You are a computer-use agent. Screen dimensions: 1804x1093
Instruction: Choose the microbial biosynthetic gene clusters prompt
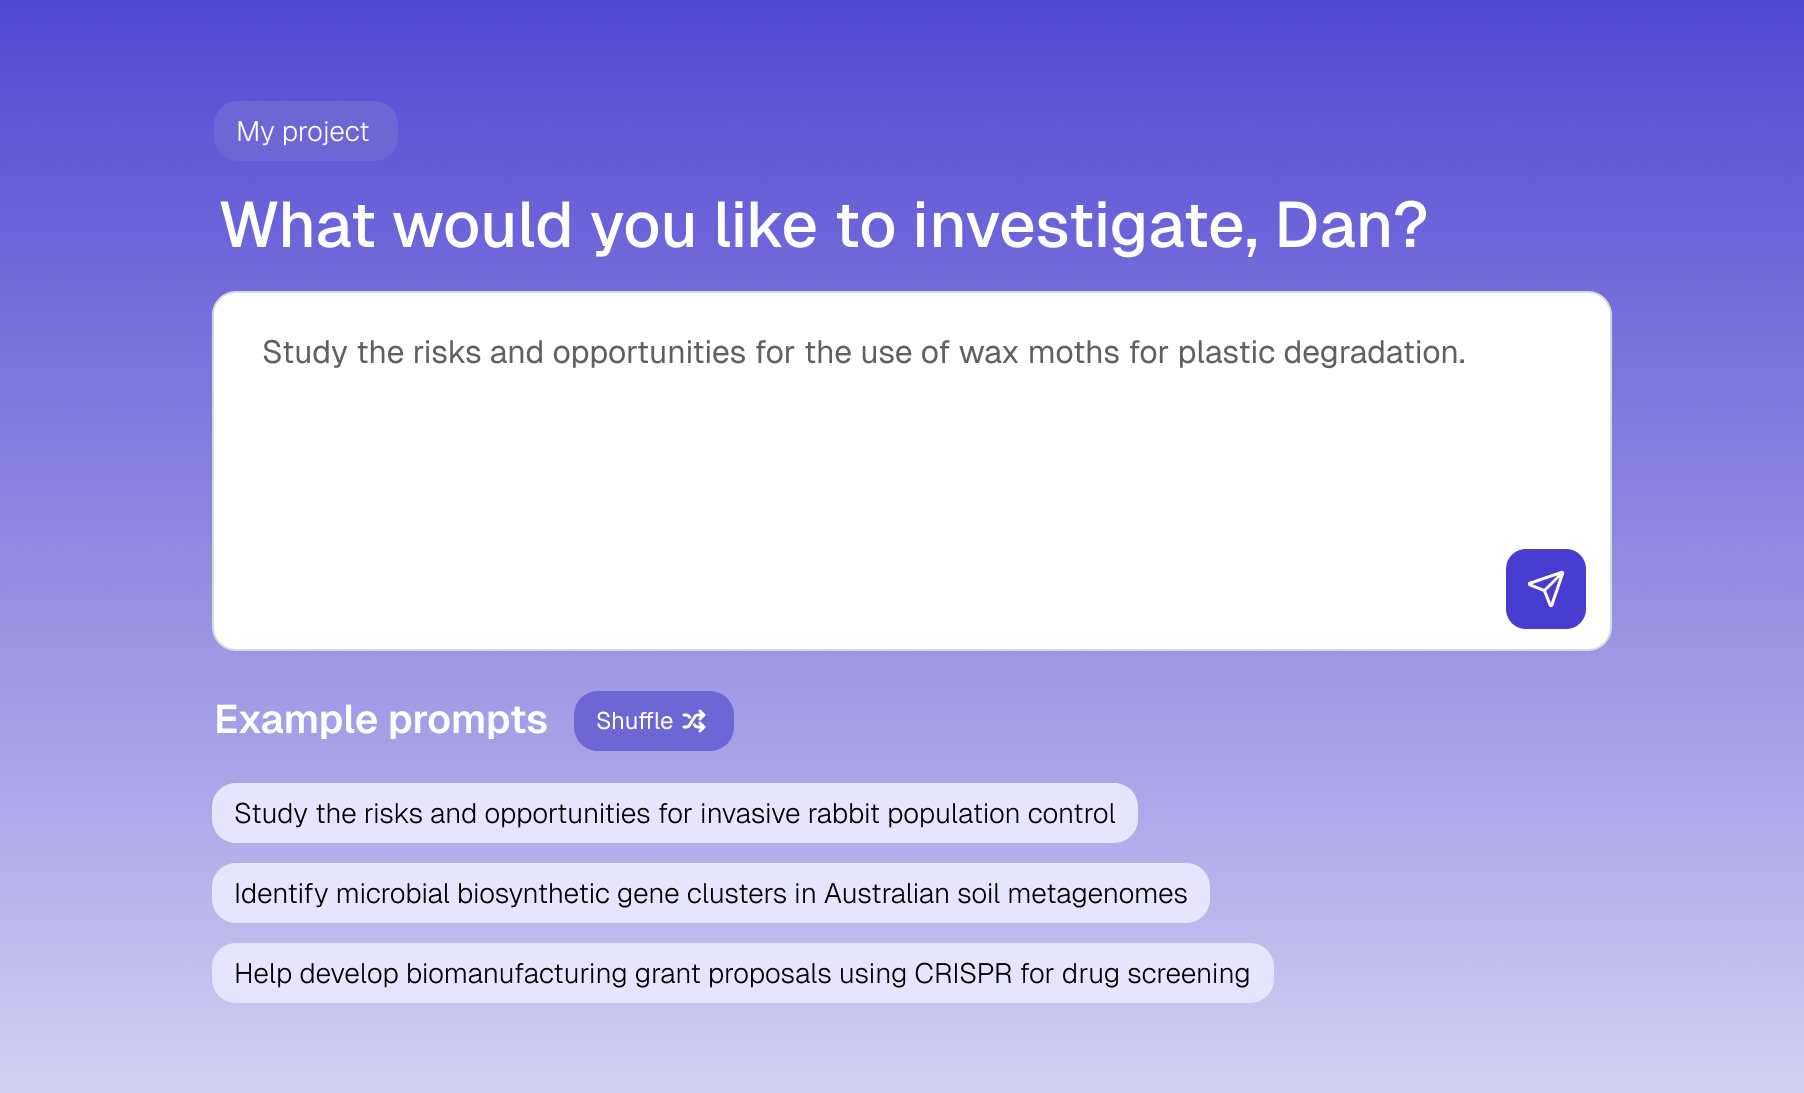[x=710, y=893]
